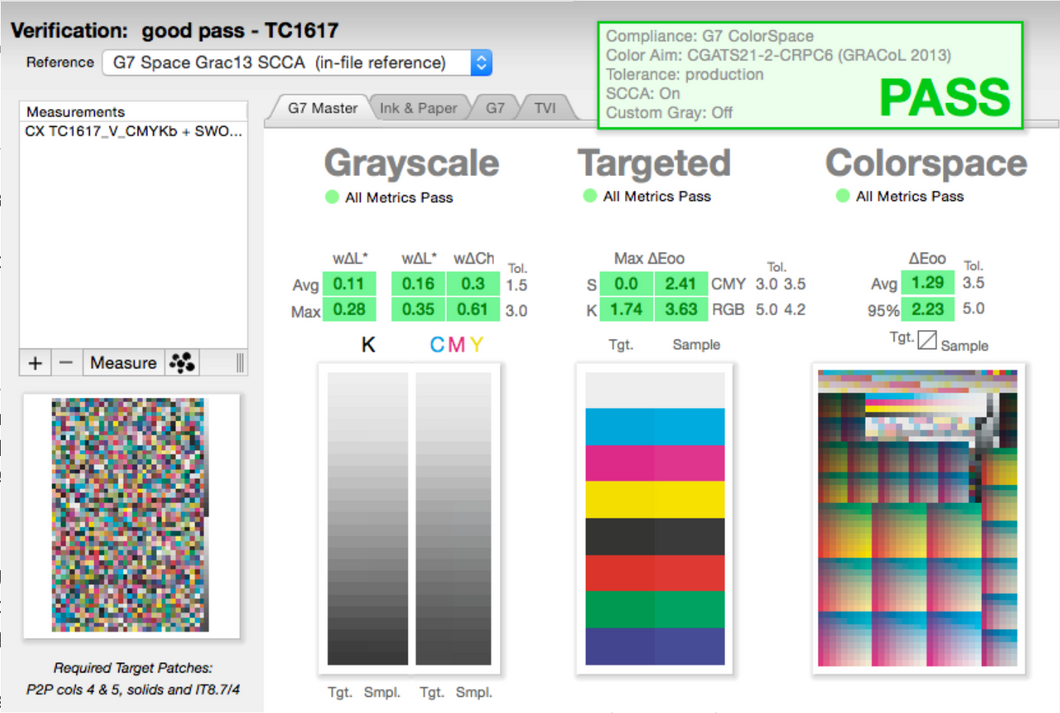Click the Tgt./Sample diagonal square icon
The image size is (1060, 713).
[927, 341]
